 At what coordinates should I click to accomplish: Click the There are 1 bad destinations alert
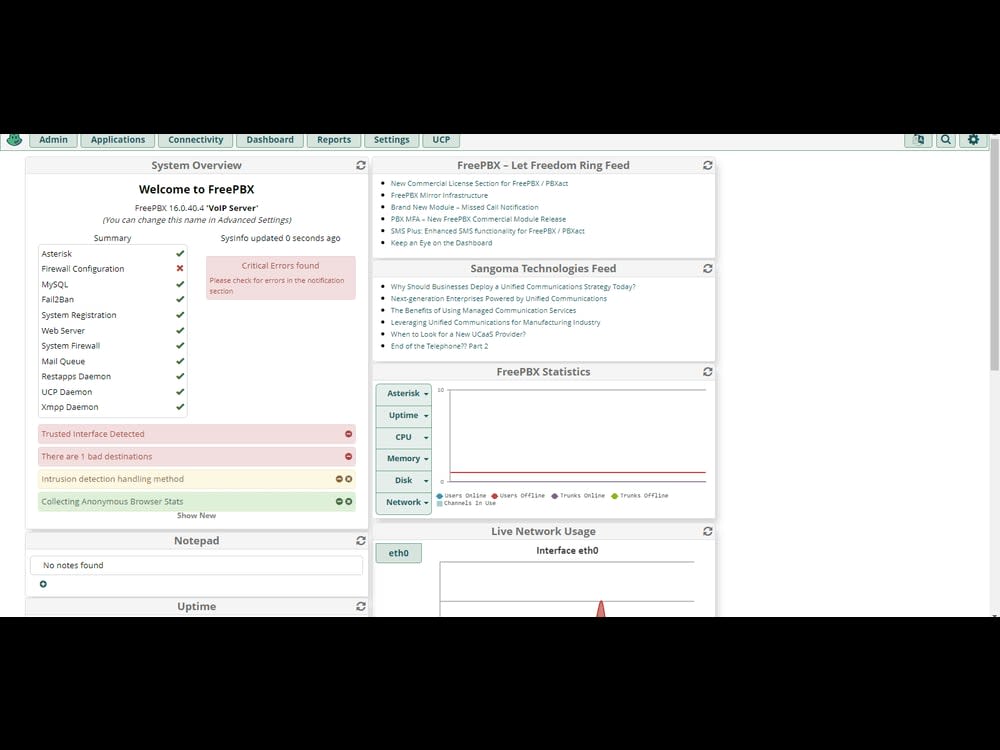(x=196, y=457)
